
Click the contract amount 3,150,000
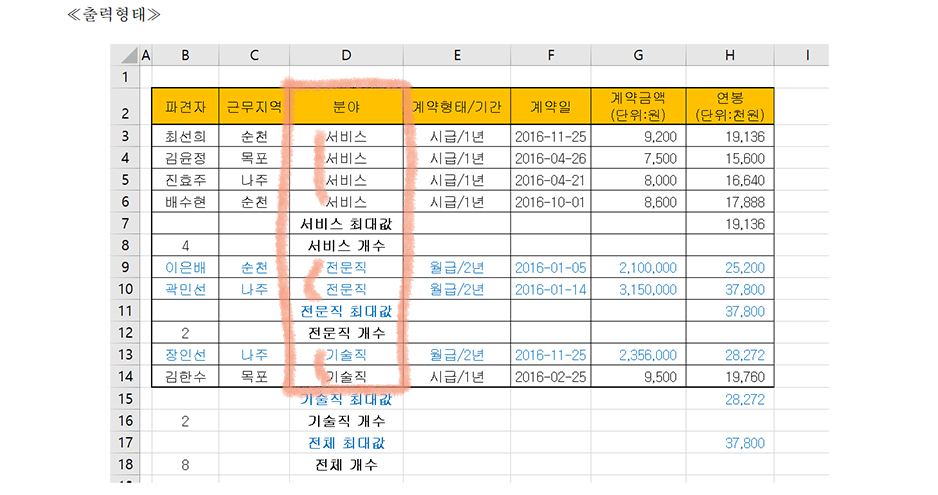638,289
